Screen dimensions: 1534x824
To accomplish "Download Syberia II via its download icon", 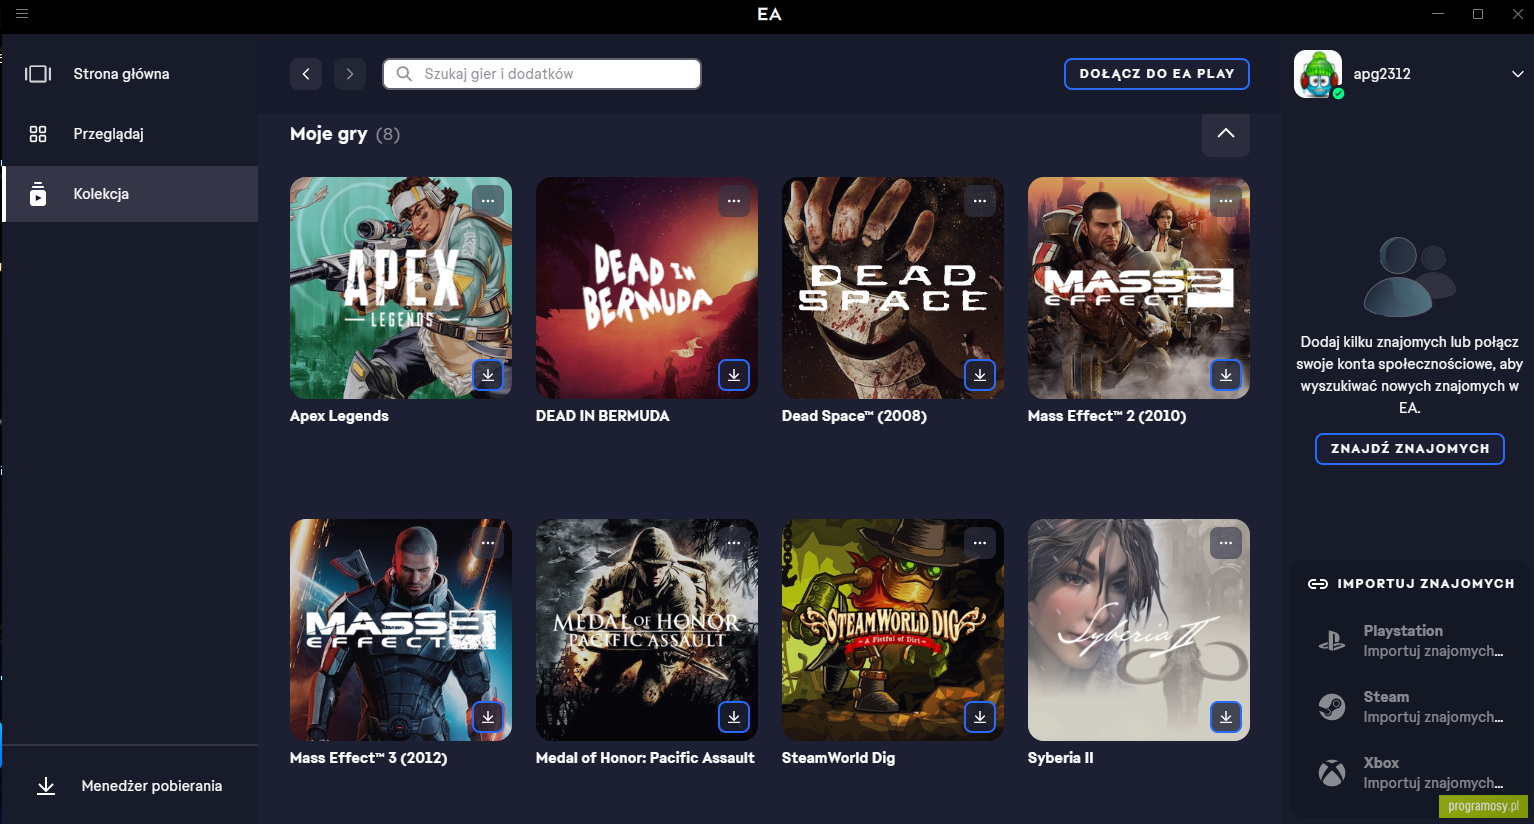I will 1226,717.
